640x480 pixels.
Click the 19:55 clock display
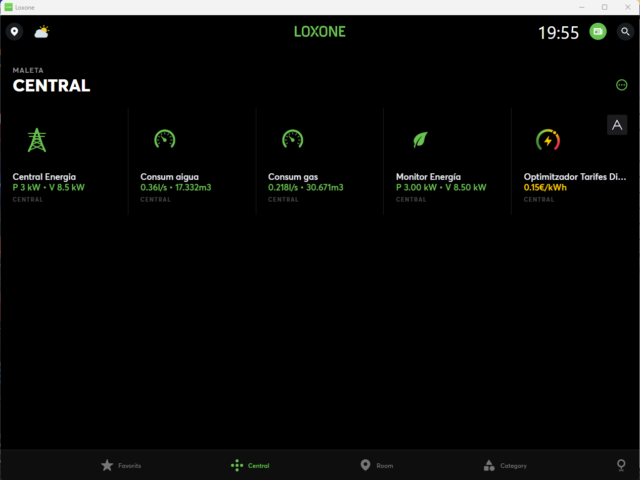[x=558, y=33]
